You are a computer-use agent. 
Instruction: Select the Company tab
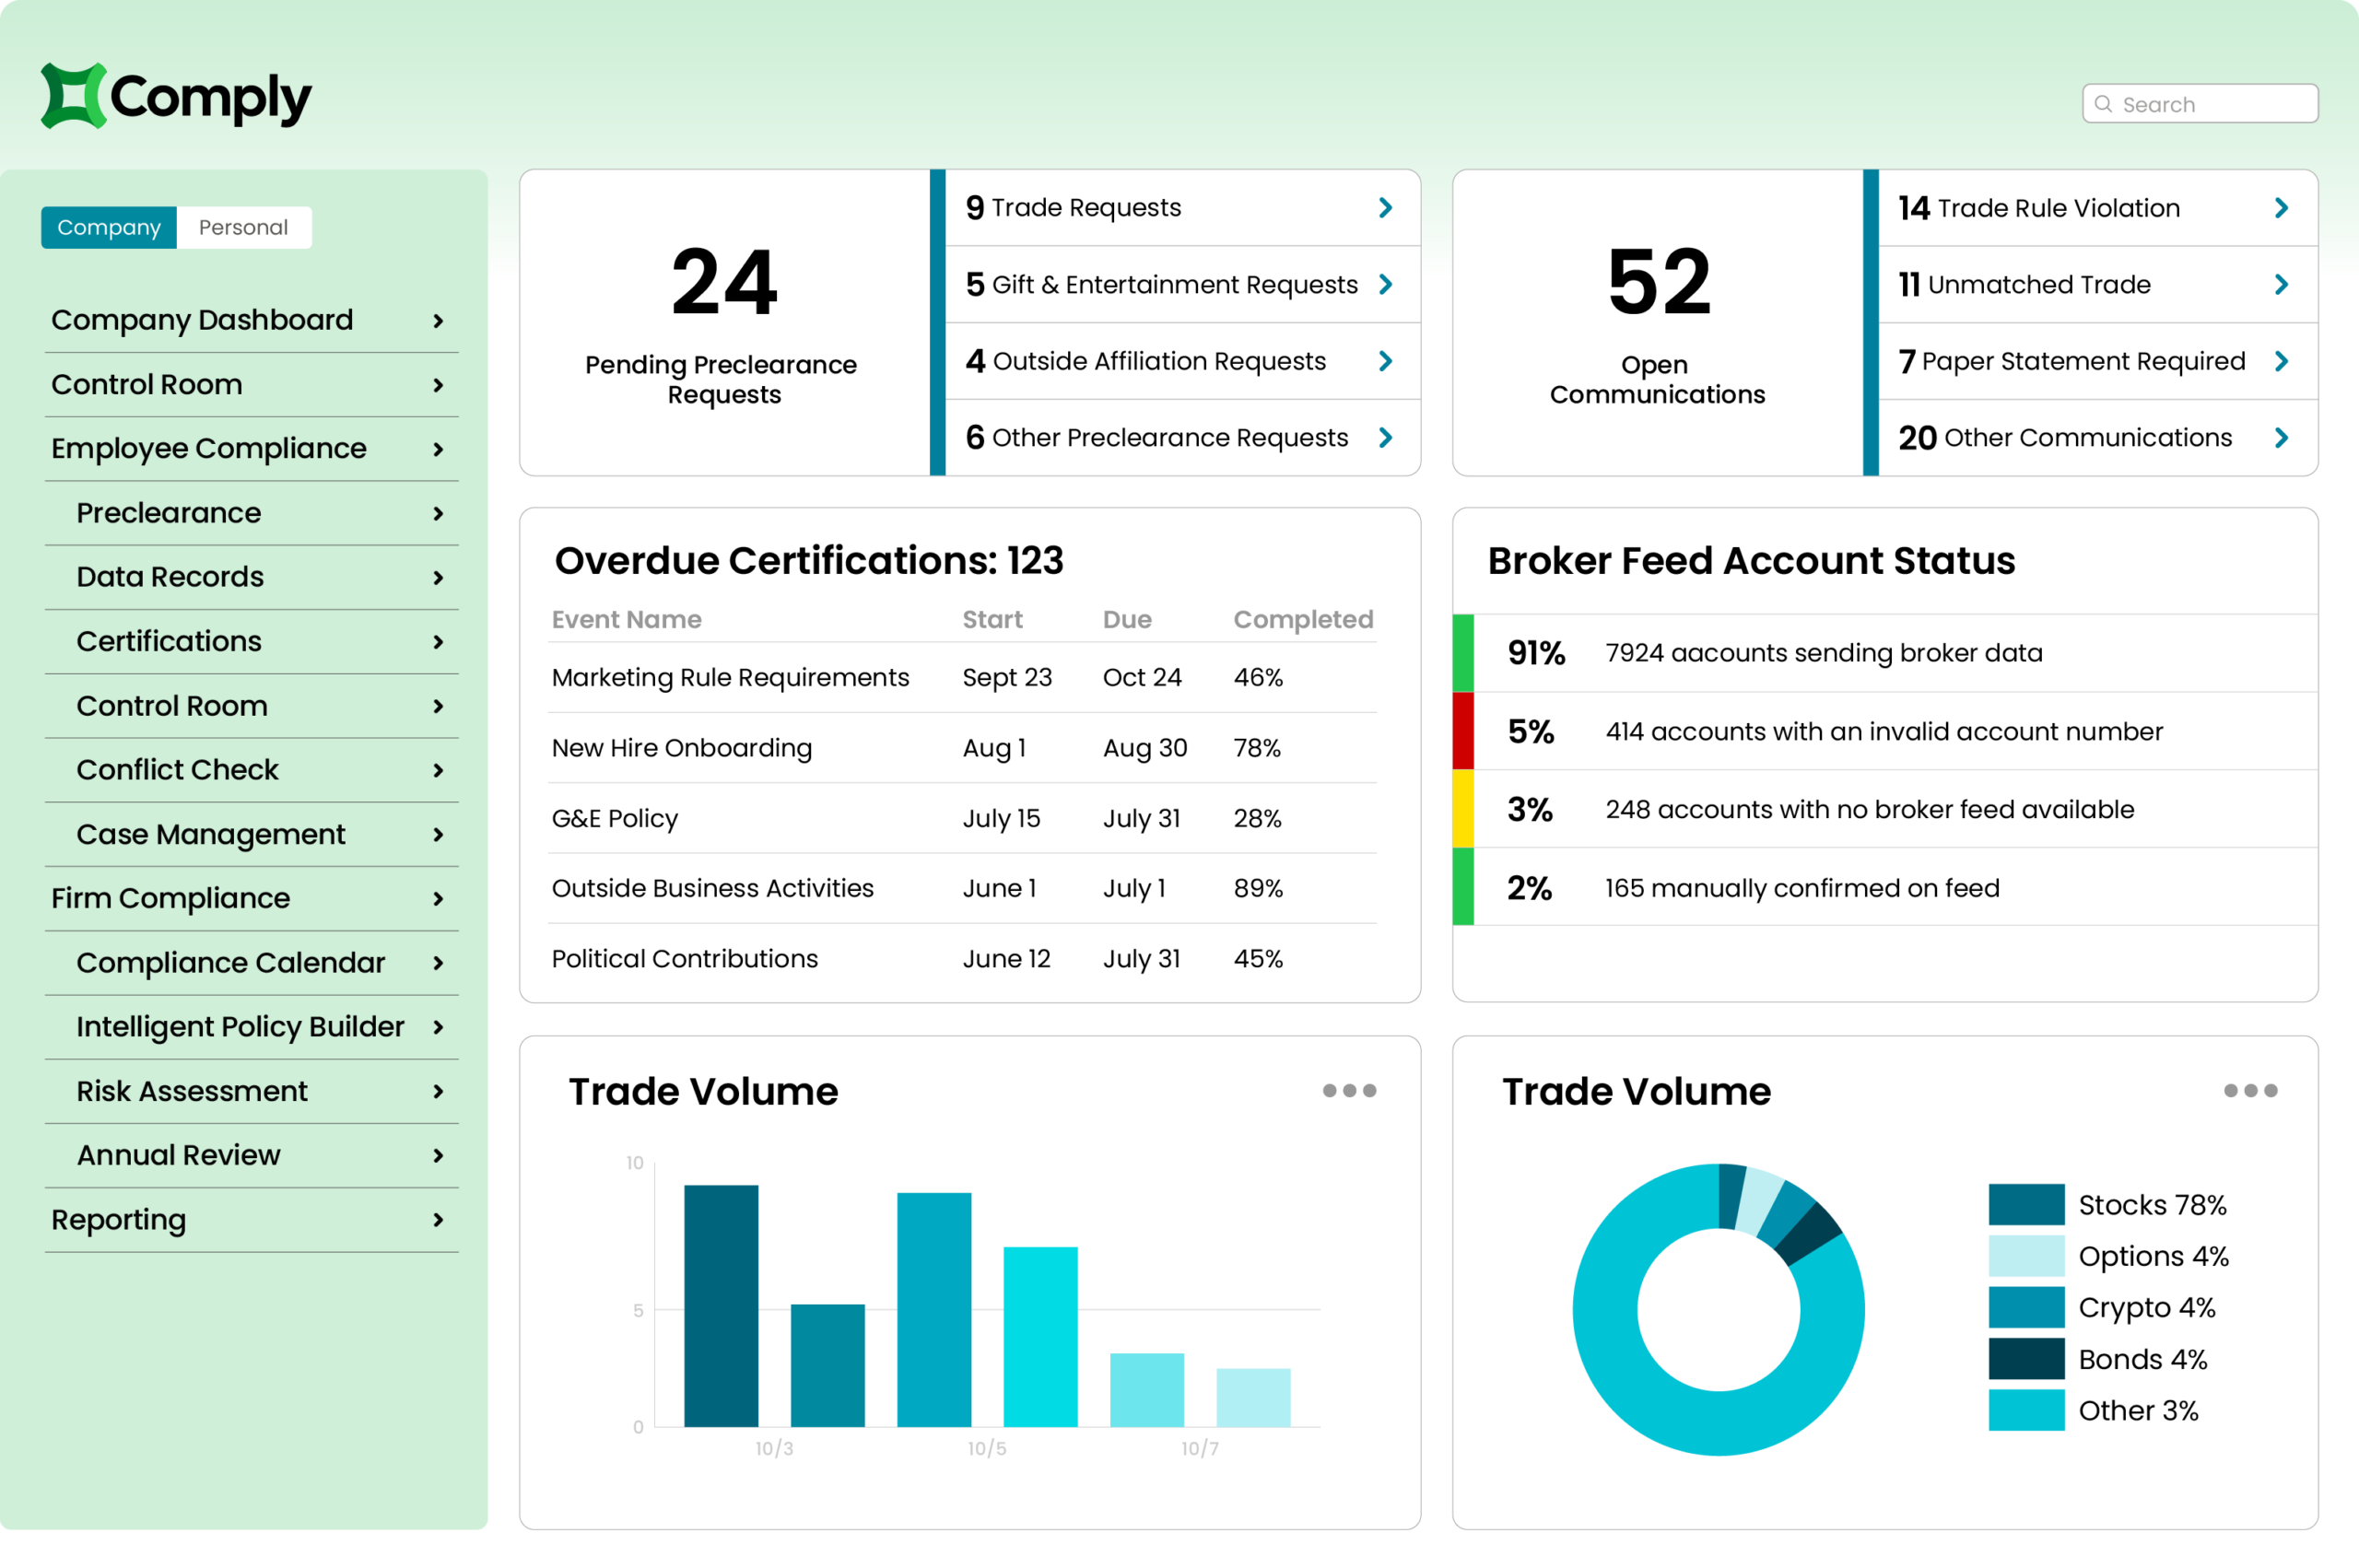109,227
